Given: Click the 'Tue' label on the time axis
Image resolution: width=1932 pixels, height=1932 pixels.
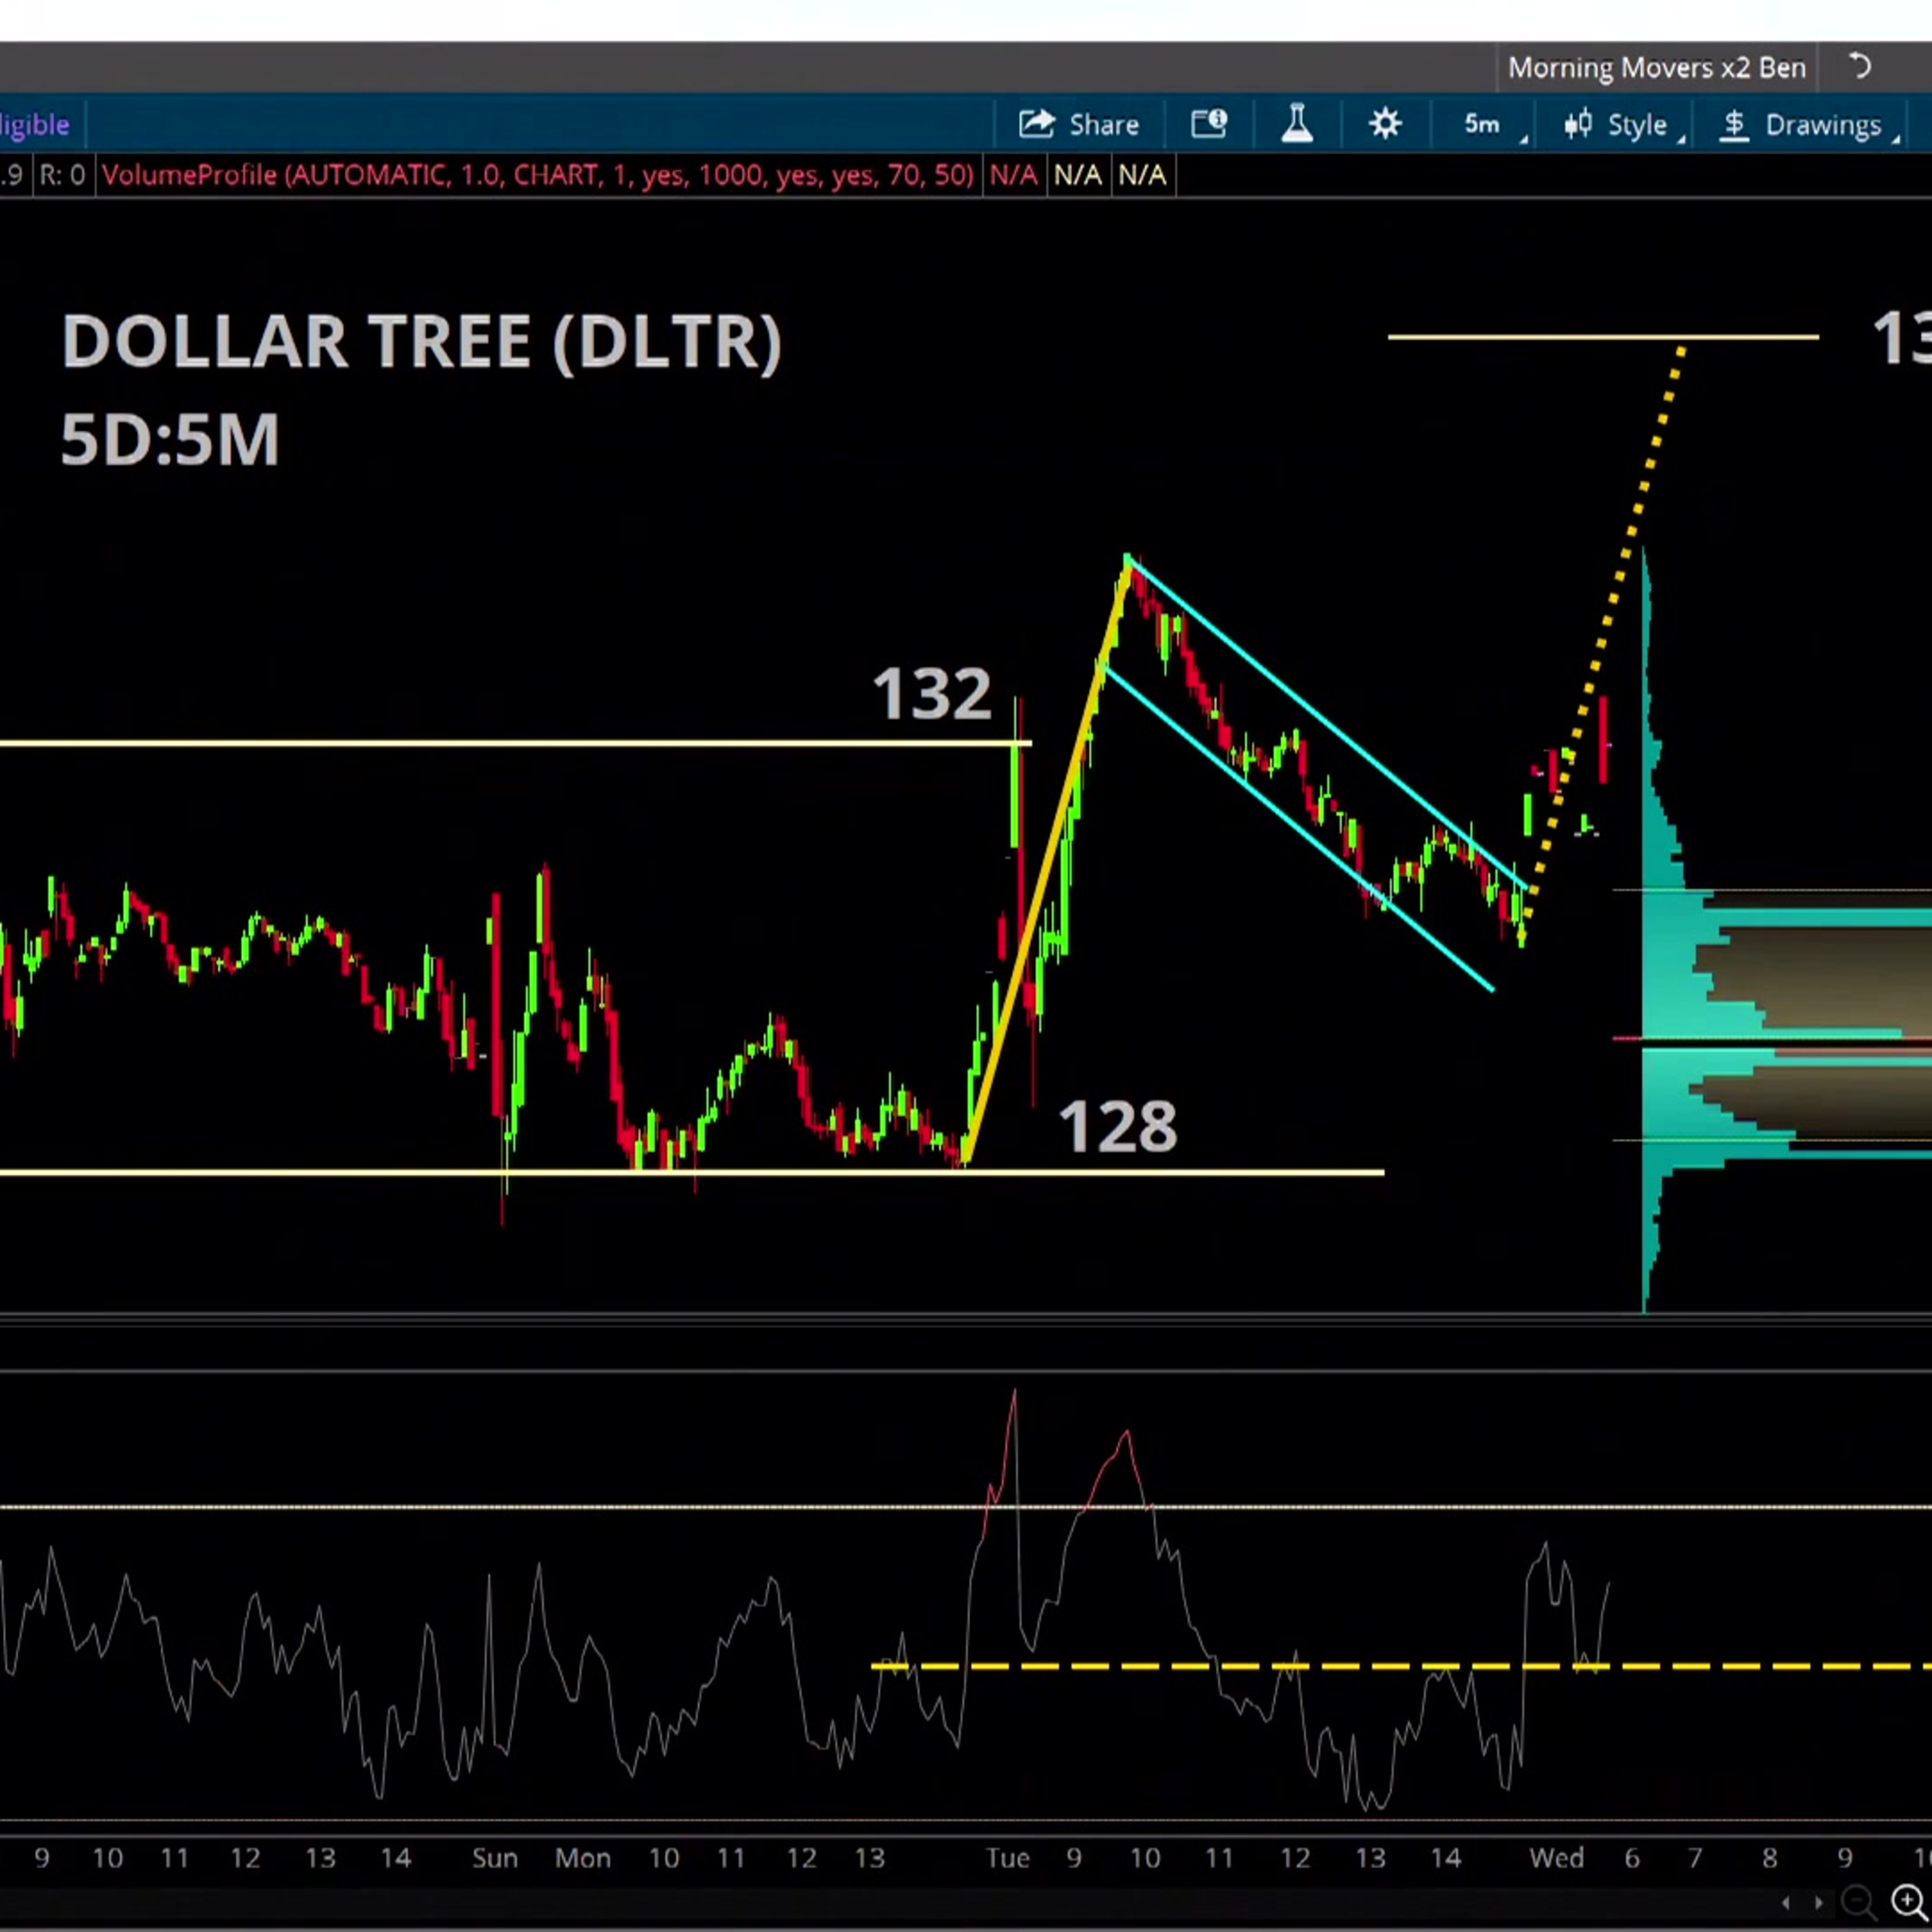Looking at the screenshot, I should pyautogui.click(x=1007, y=1858).
